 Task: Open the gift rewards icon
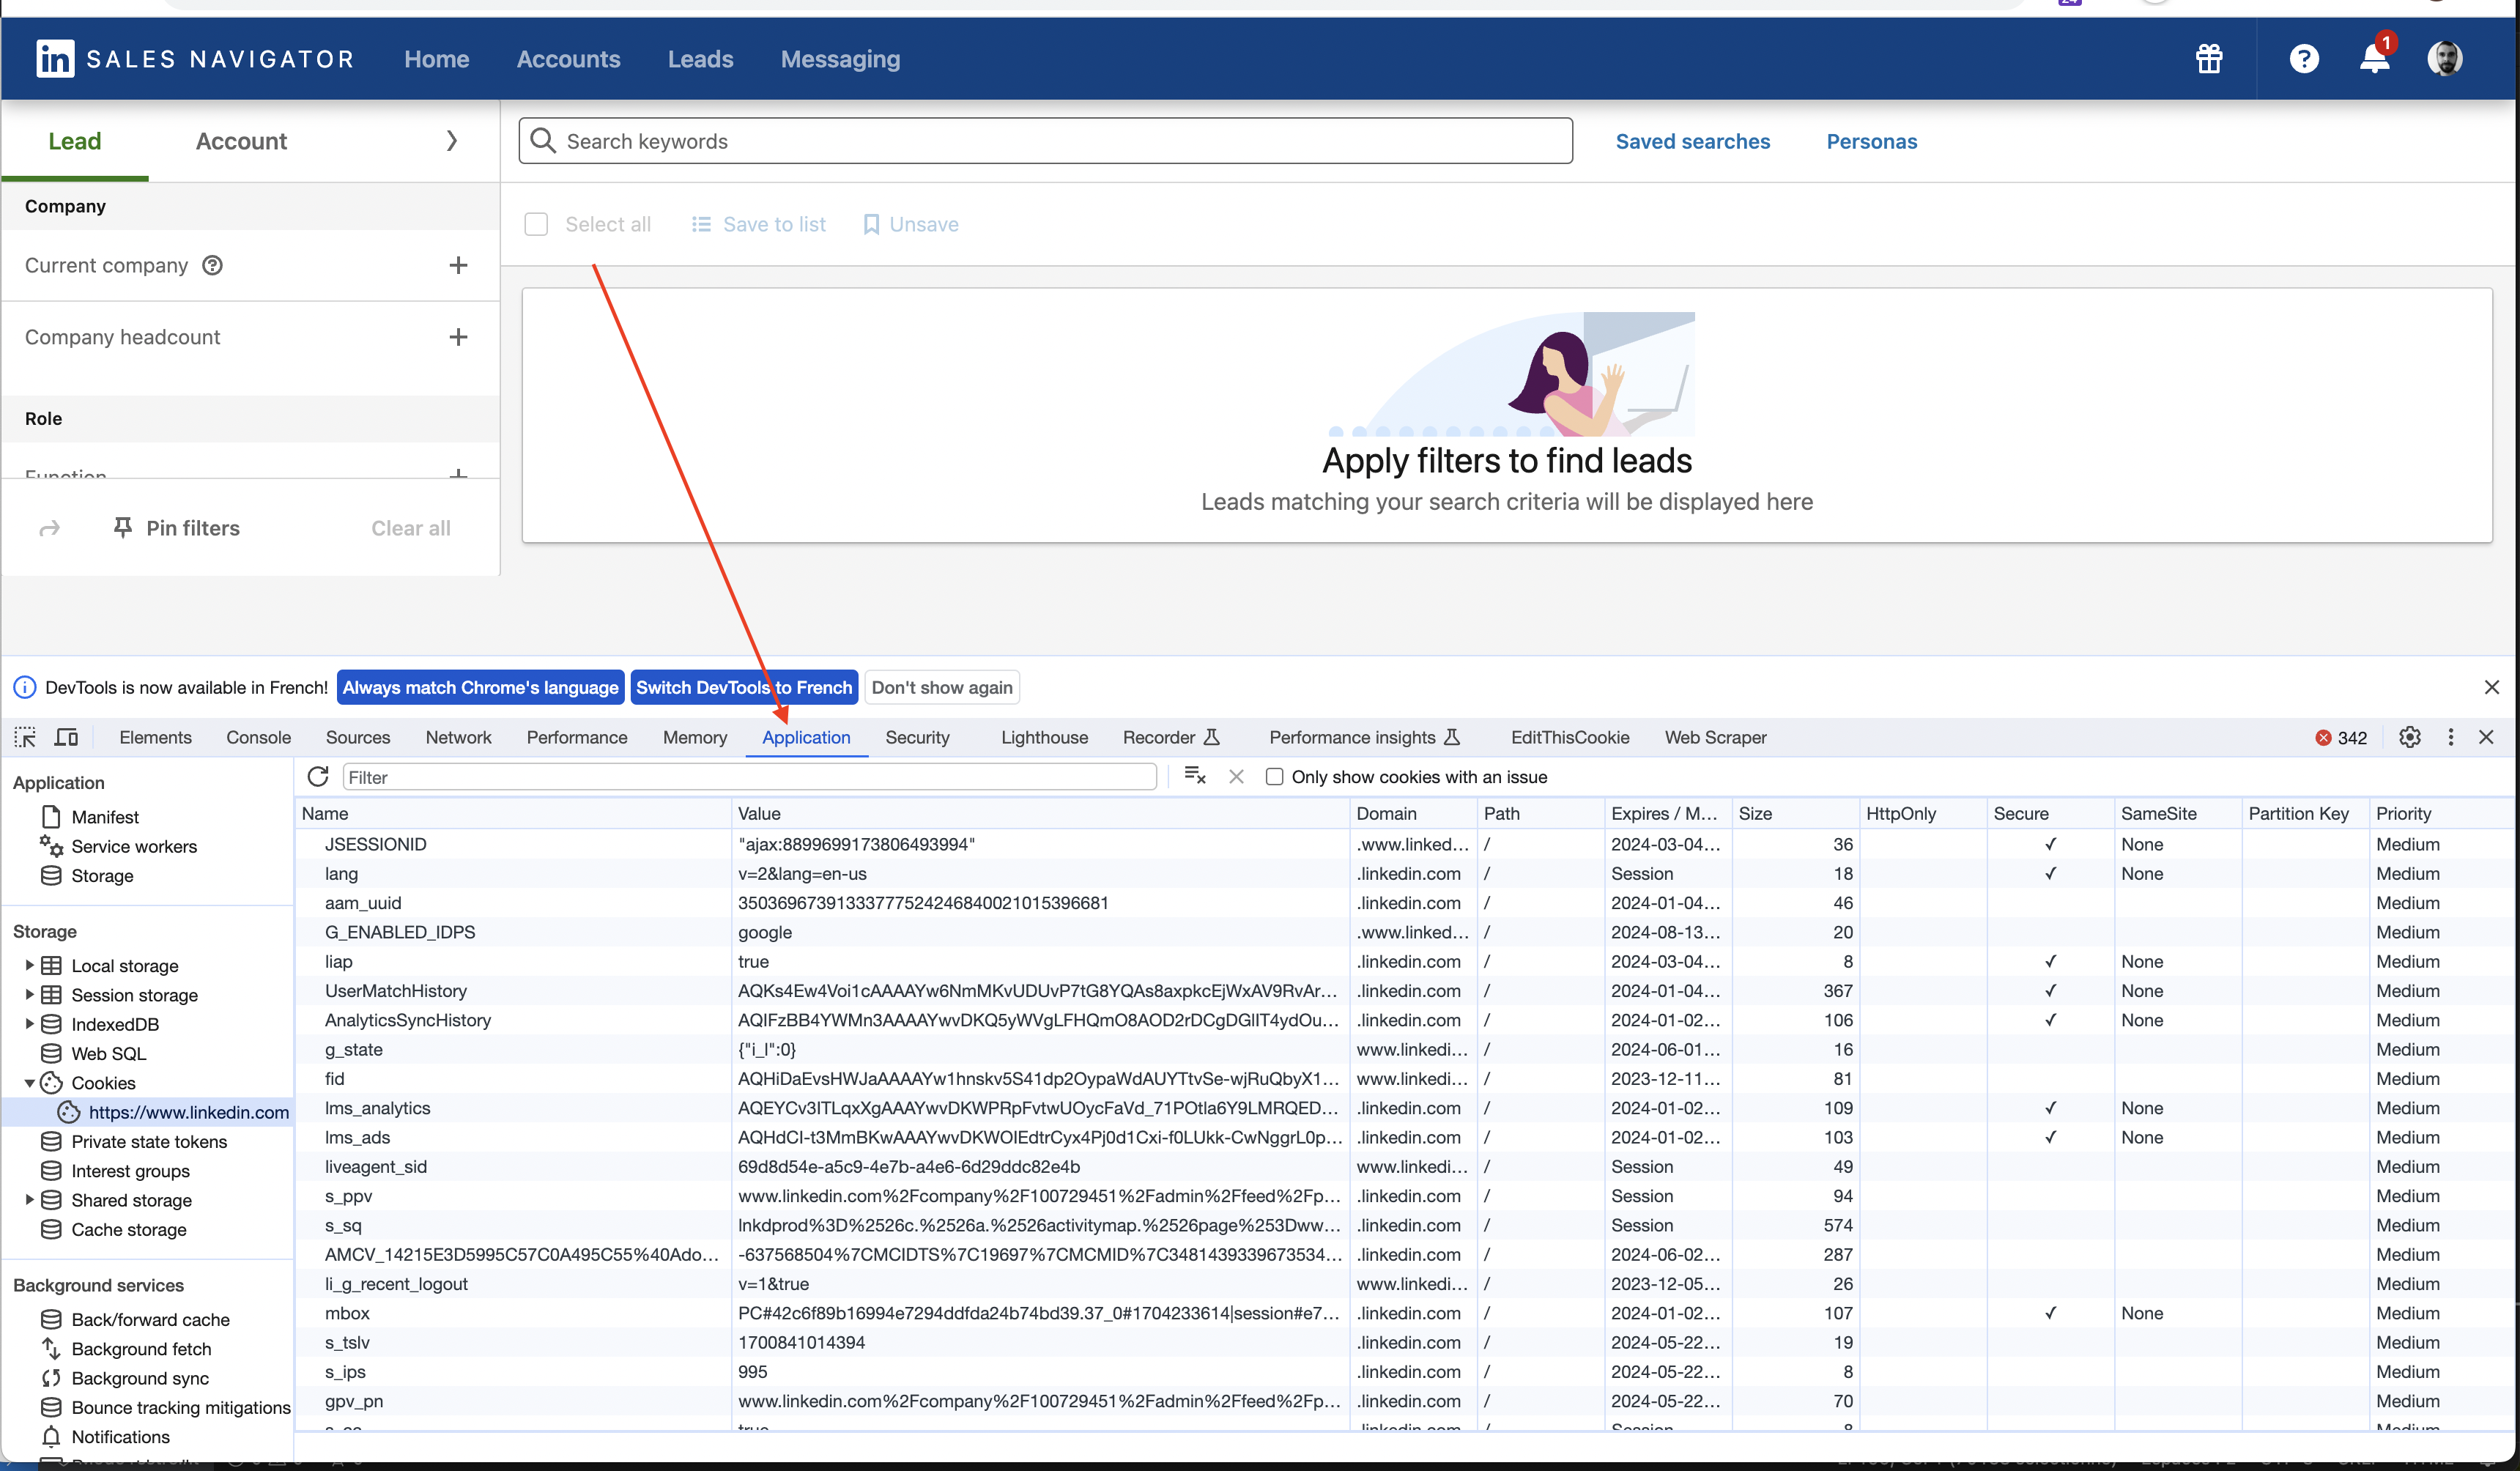click(x=2209, y=59)
